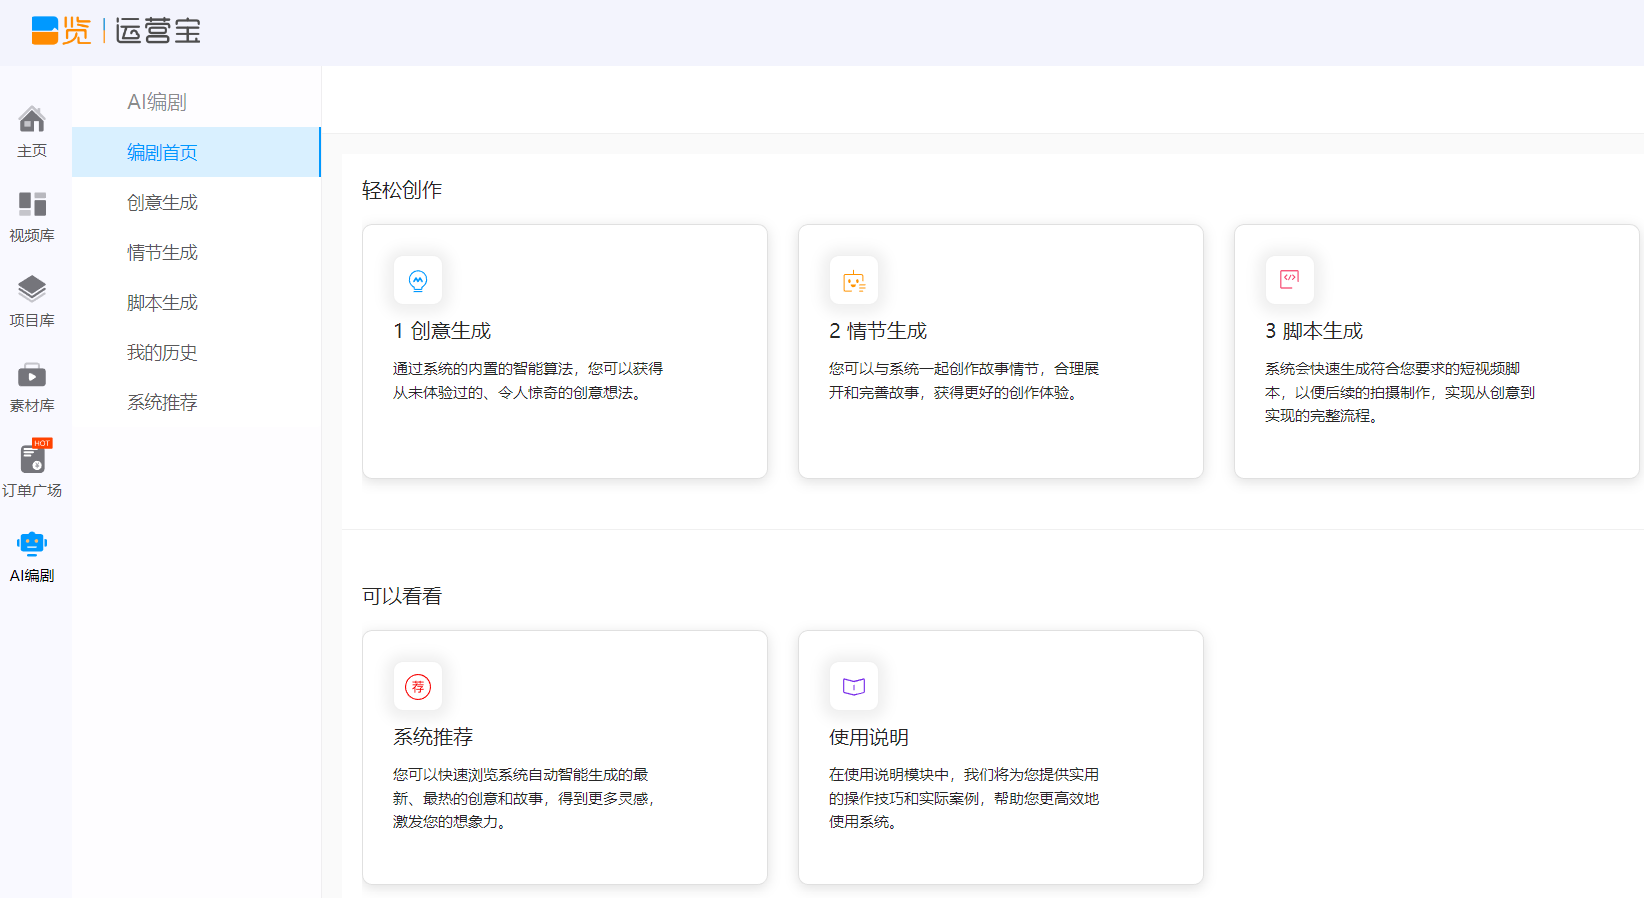This screenshot has width=1644, height=898.
Task: Click the 情节生成 card's orange icon
Action: [x=854, y=281]
